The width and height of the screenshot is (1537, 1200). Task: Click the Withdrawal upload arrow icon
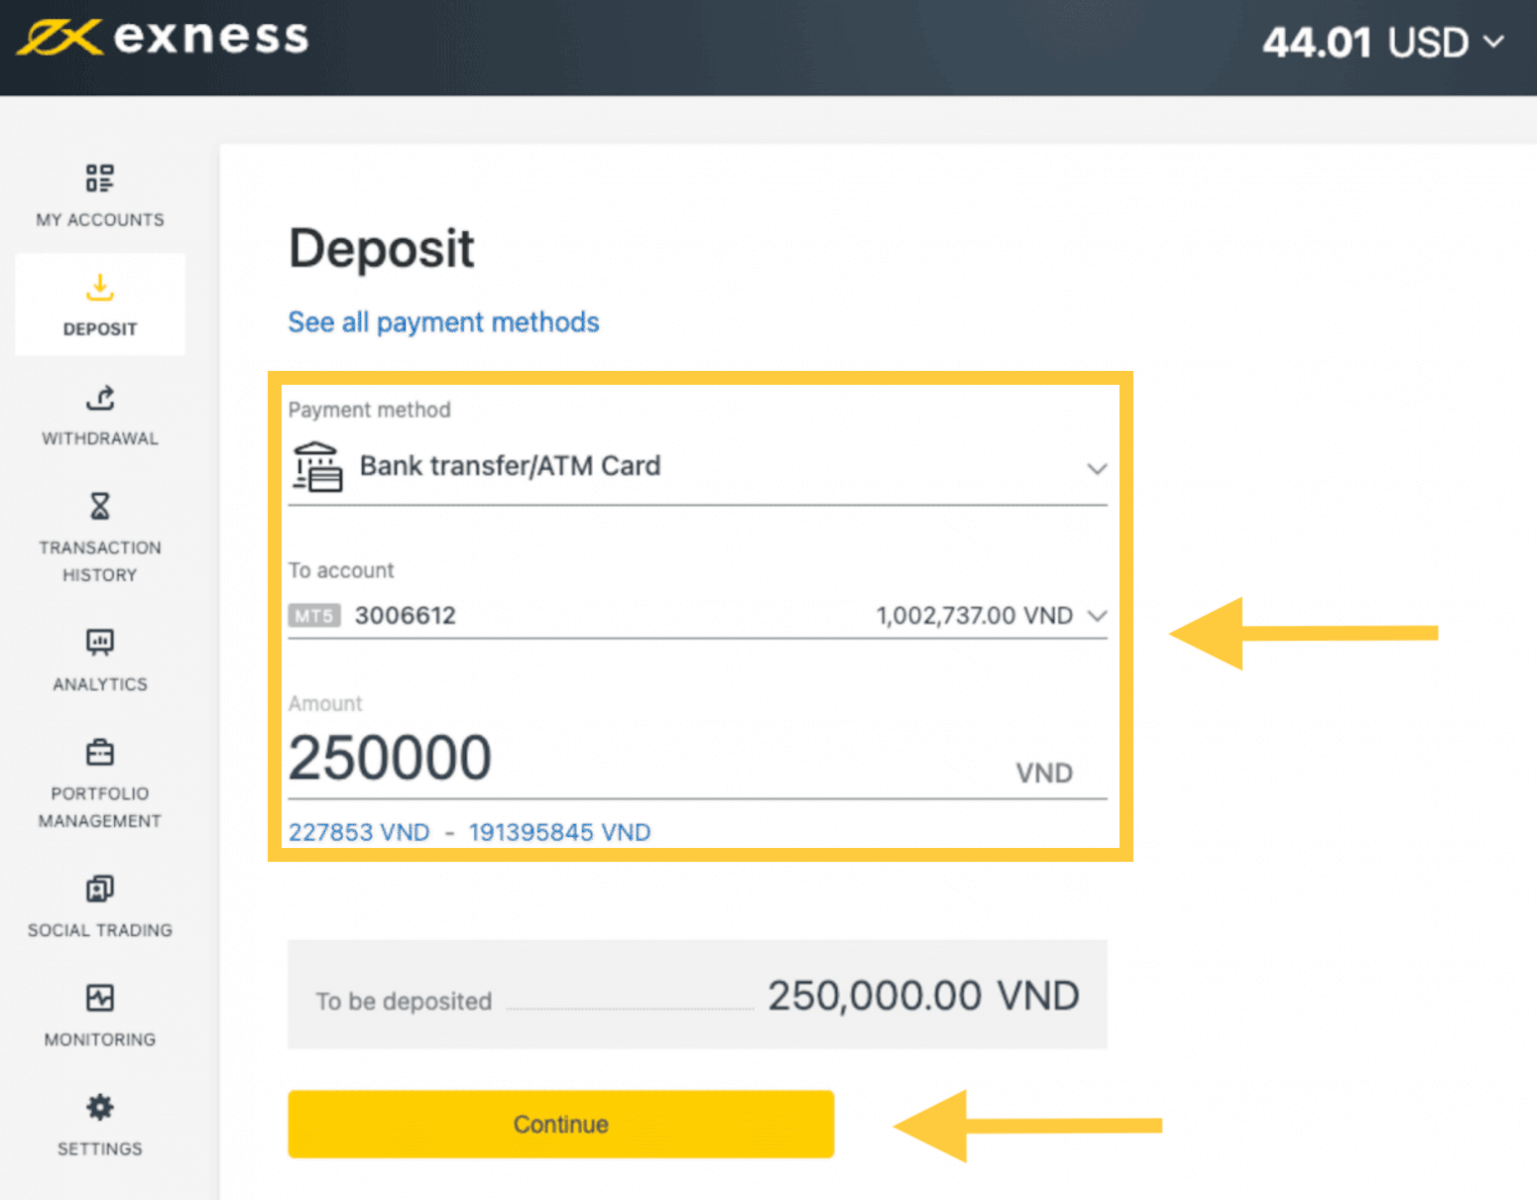point(99,397)
